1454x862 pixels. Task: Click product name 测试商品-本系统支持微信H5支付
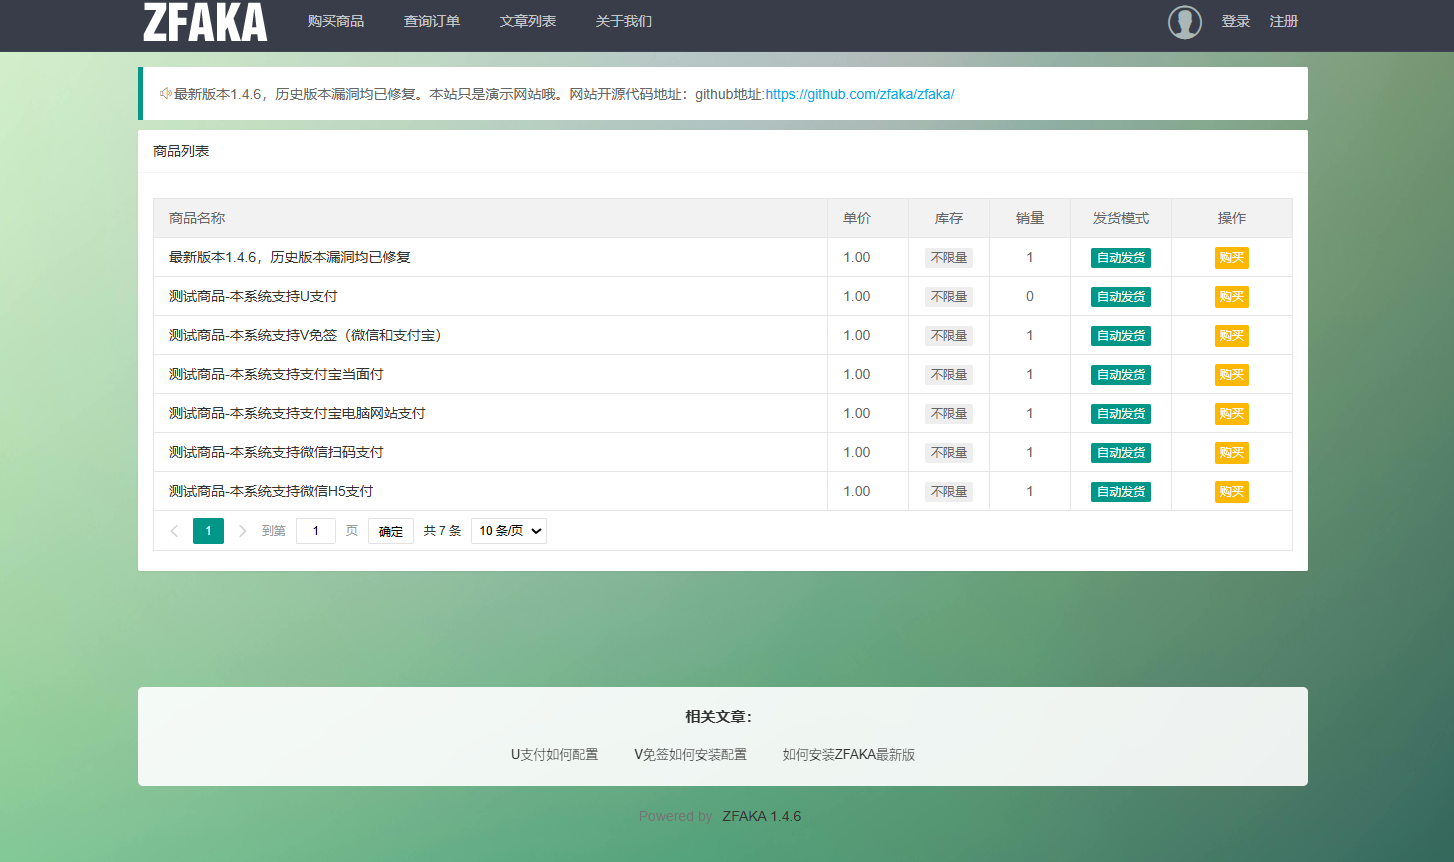tap(271, 491)
